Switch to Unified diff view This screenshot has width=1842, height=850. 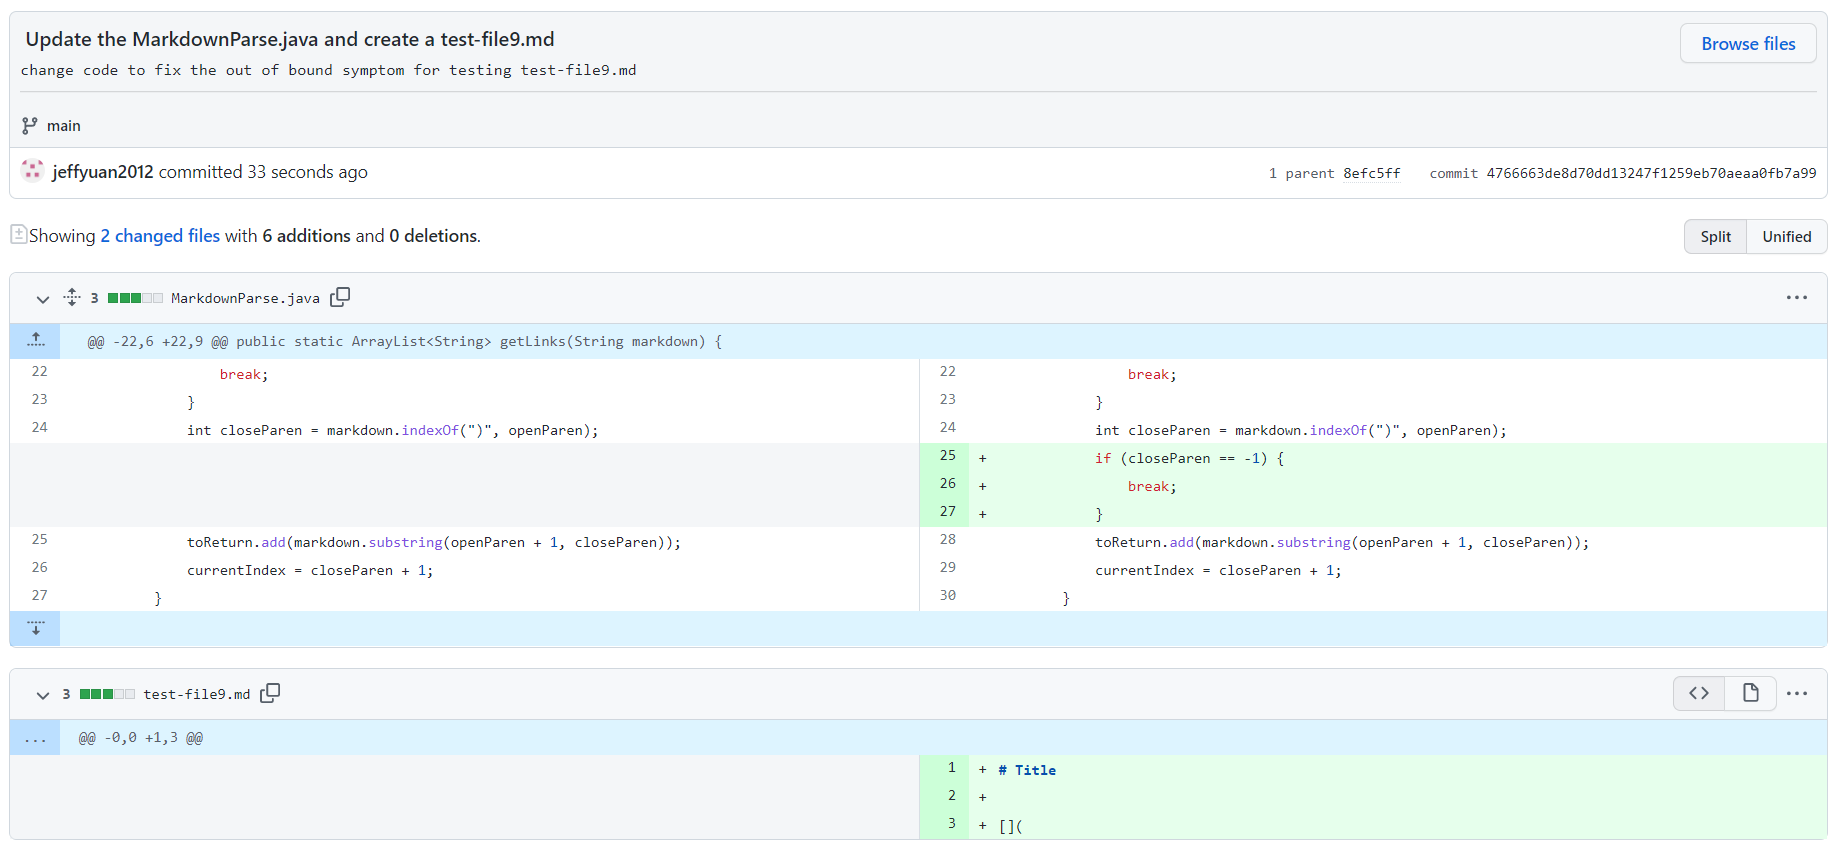[x=1786, y=237]
